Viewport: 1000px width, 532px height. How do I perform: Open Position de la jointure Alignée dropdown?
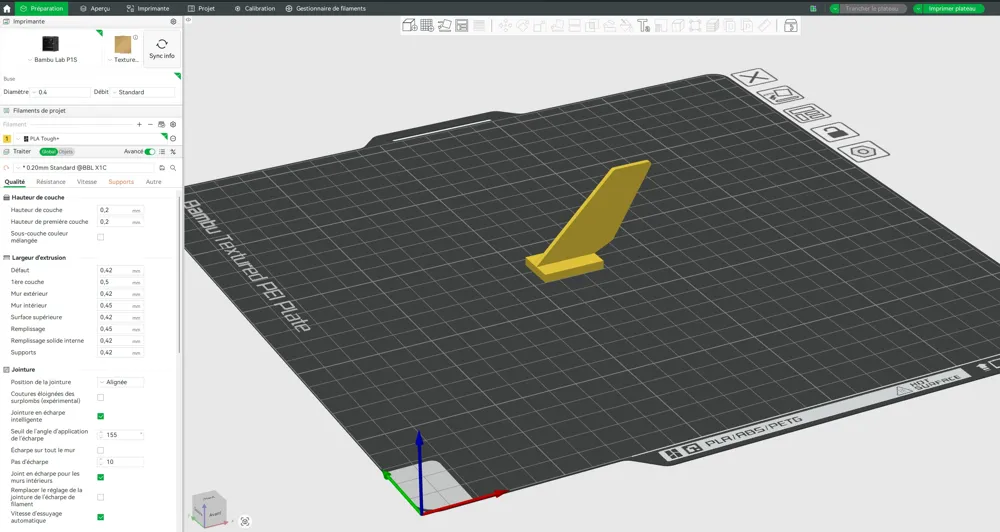[121, 382]
